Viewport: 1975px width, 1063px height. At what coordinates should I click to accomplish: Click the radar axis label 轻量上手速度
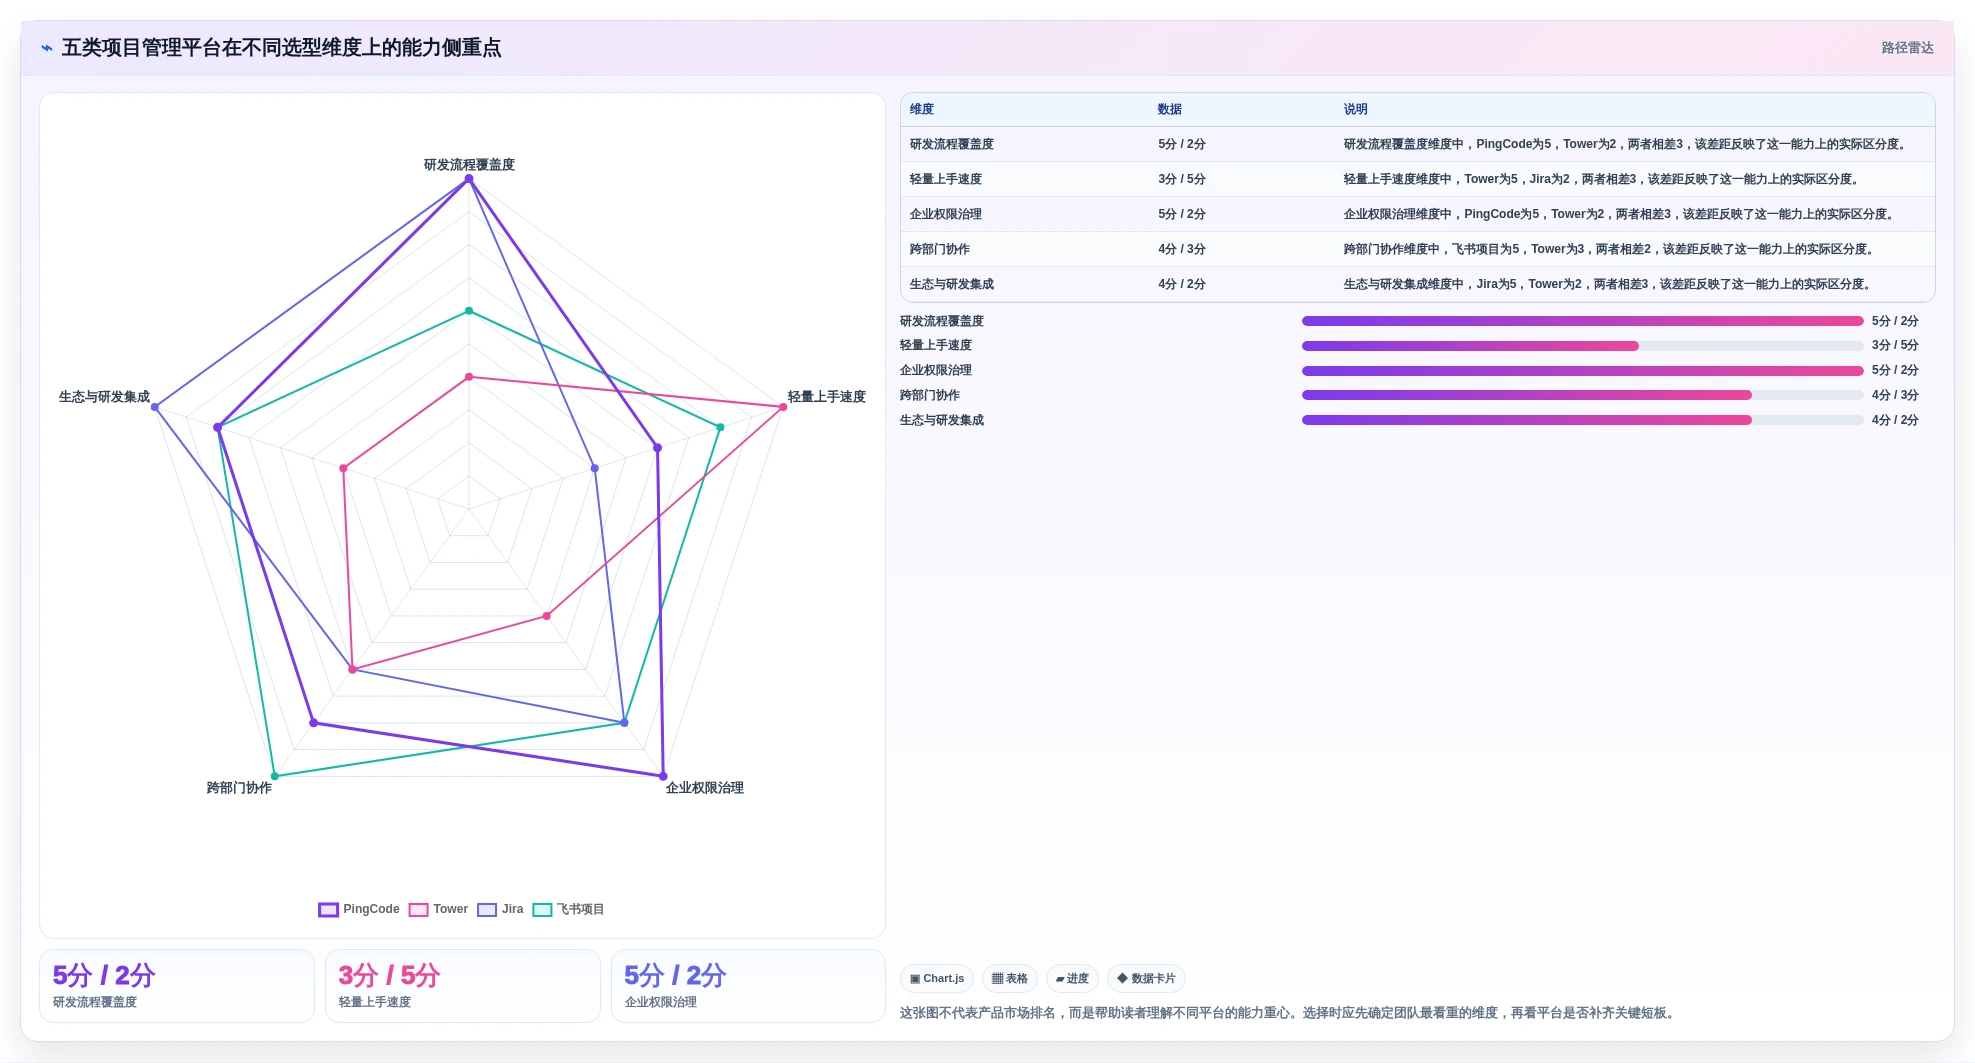click(x=826, y=397)
